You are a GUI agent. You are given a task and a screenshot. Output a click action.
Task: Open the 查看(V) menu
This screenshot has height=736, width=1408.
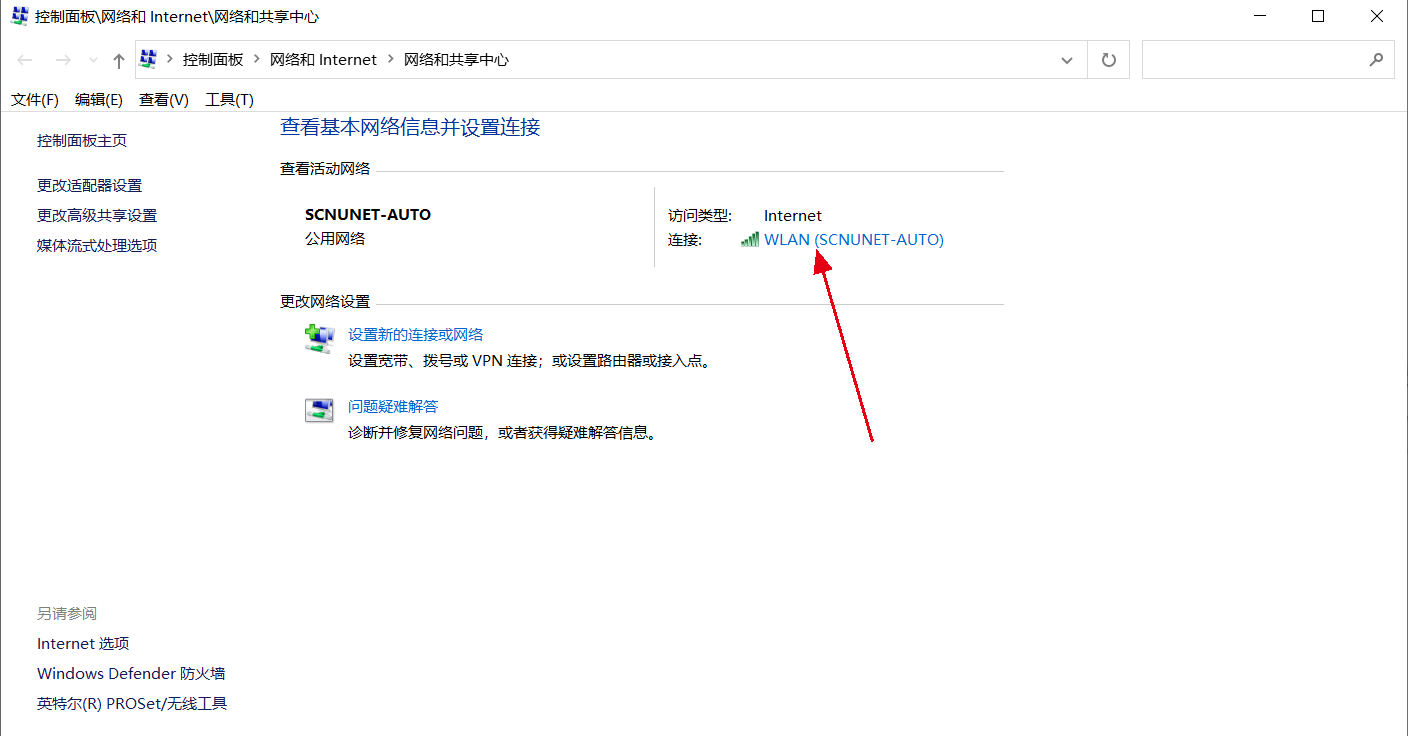164,100
